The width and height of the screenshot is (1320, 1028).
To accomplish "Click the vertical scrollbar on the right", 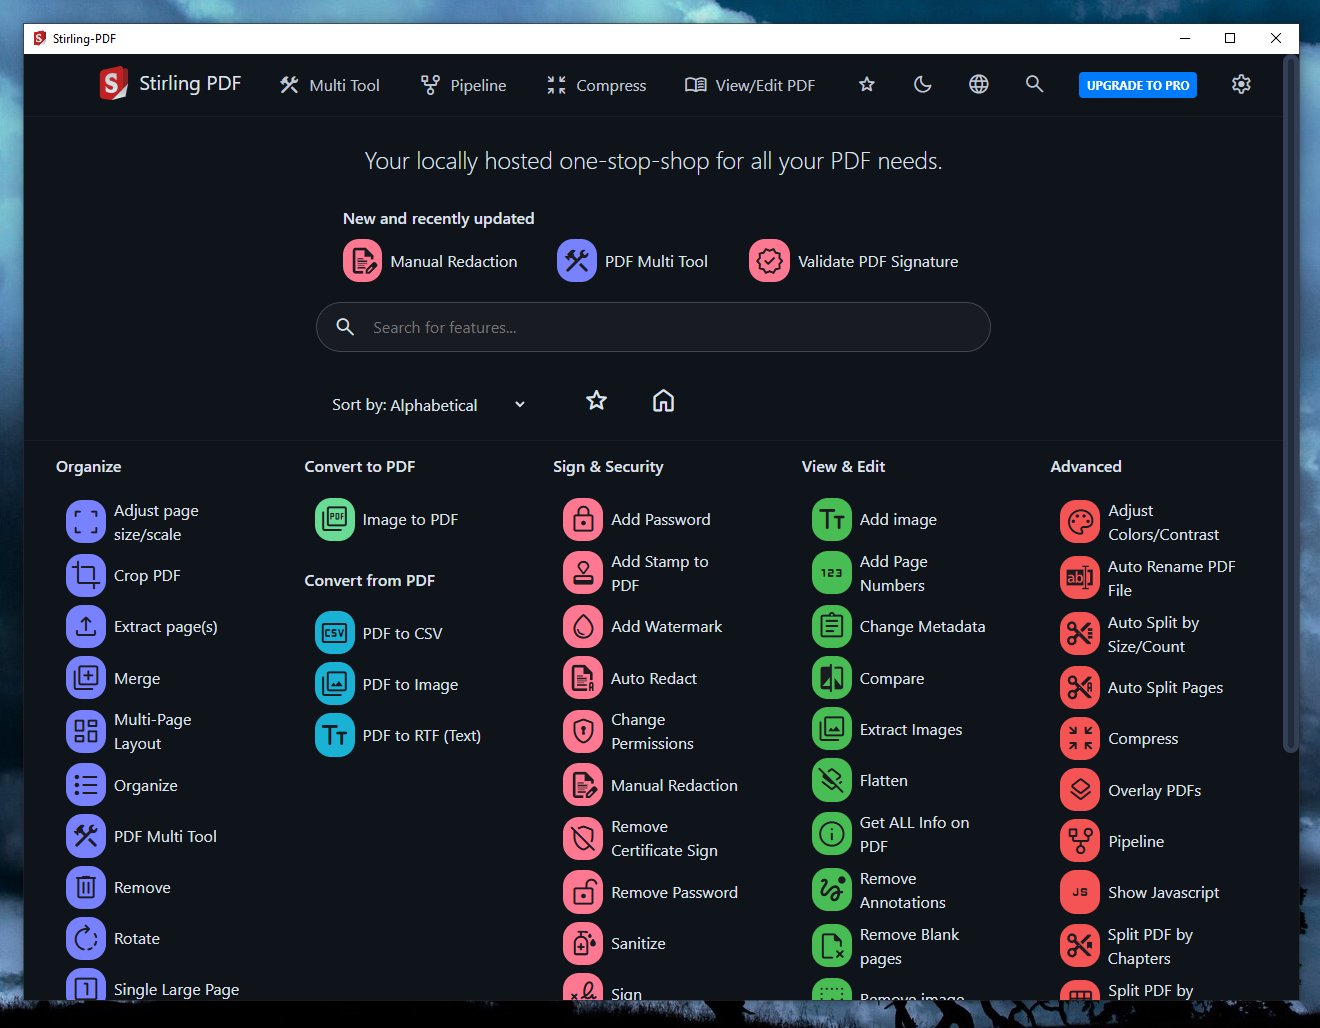I will point(1291,405).
